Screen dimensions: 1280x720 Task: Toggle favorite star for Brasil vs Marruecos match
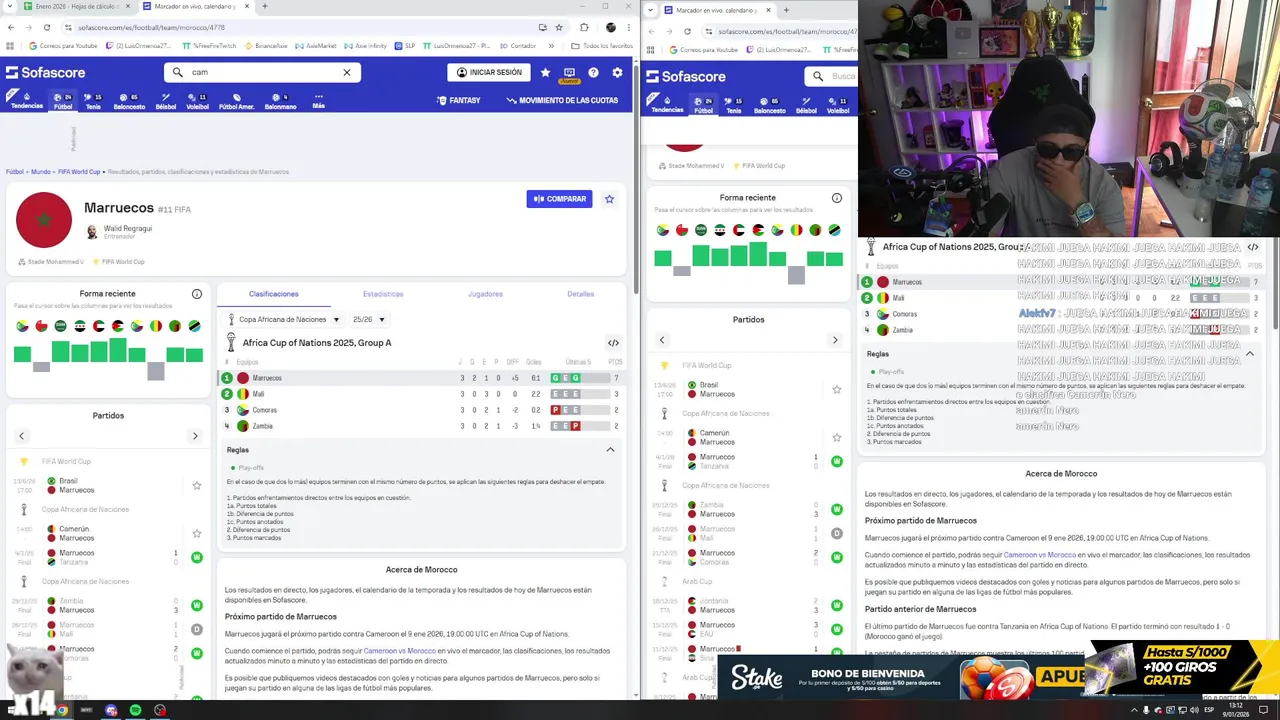(x=197, y=486)
